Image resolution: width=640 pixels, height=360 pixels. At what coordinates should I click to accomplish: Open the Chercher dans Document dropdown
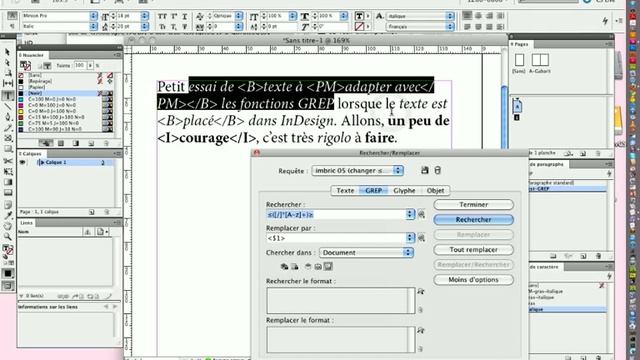(367, 253)
